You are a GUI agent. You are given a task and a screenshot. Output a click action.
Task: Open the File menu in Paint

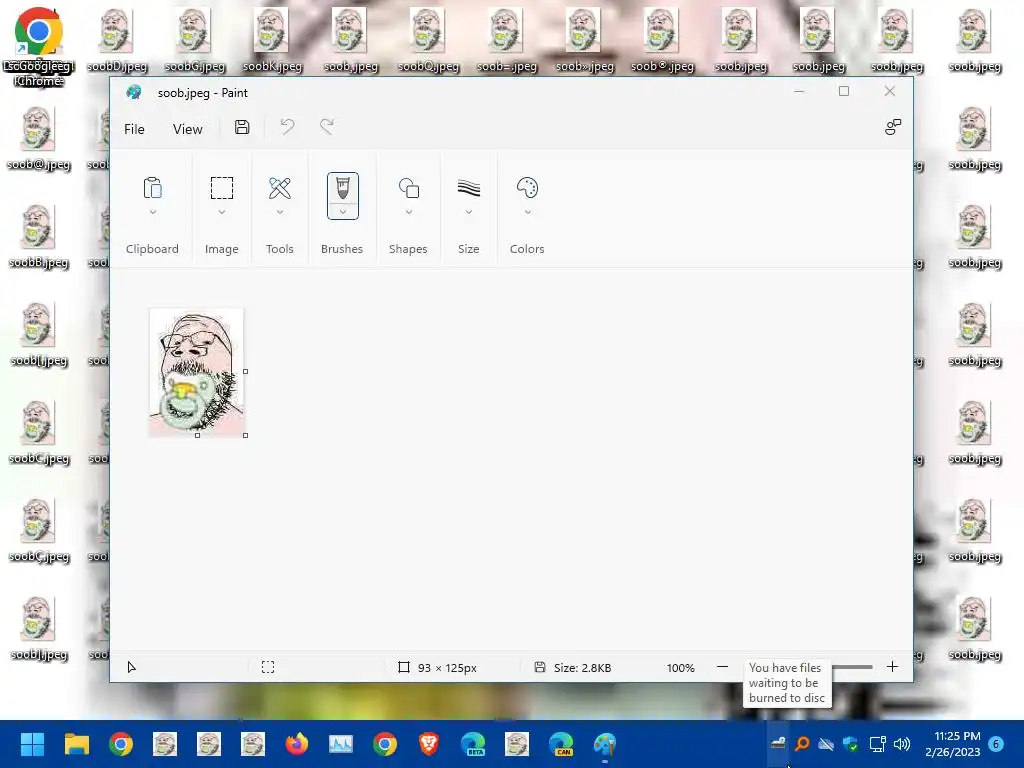pos(134,129)
